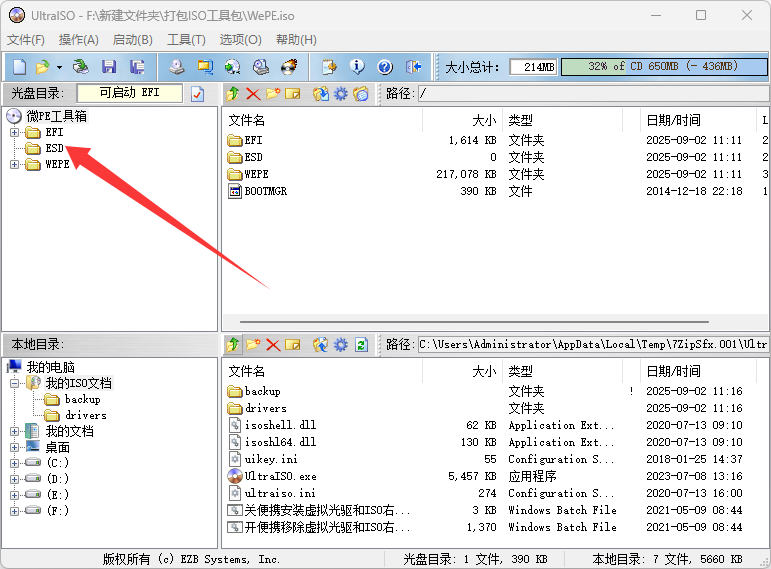The image size is (771, 569).
Task: Click the gear icon in disc directory toolbar
Action: [x=341, y=94]
